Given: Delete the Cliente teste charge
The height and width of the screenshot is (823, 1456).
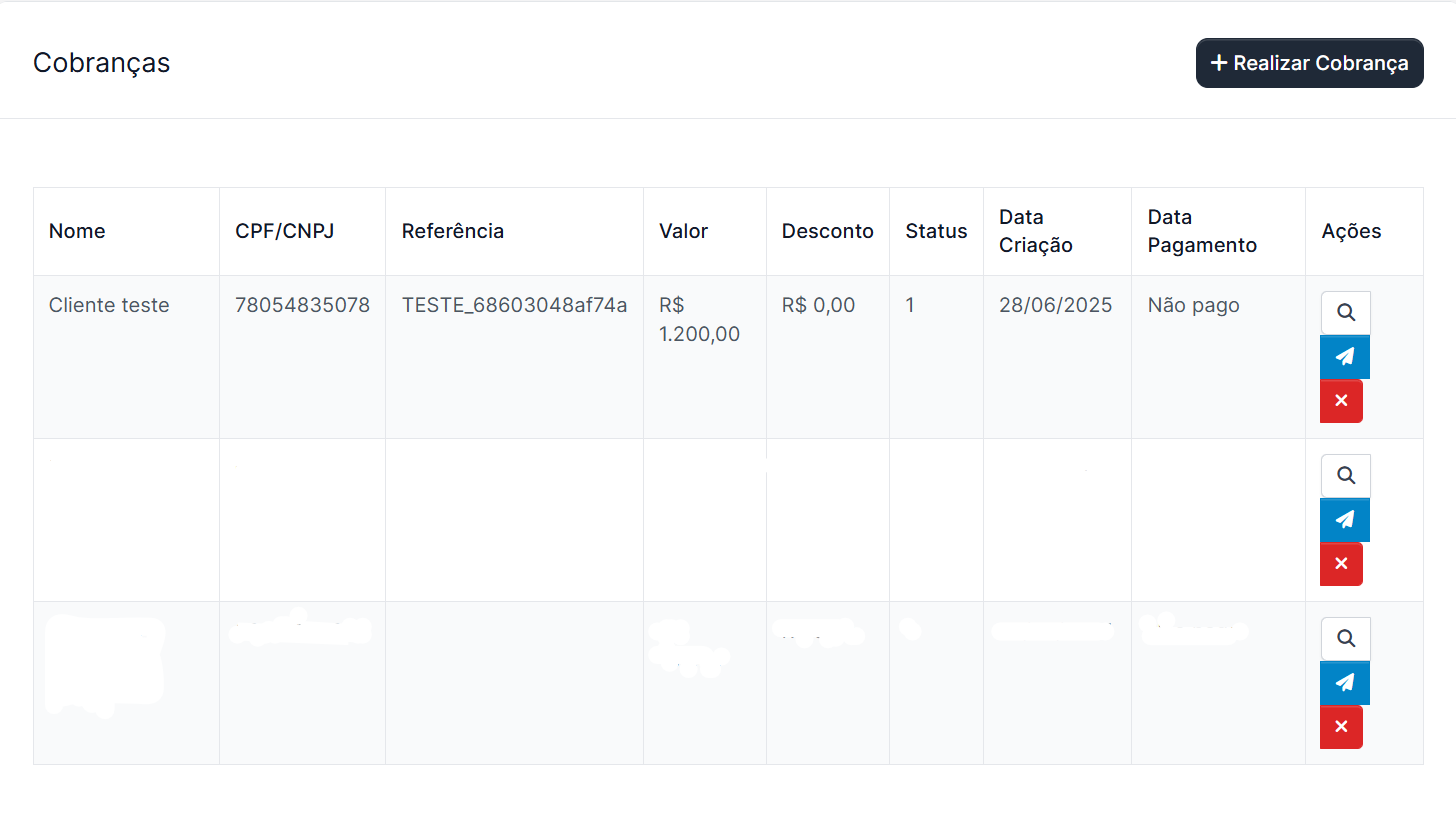Looking at the screenshot, I should click(1341, 401).
